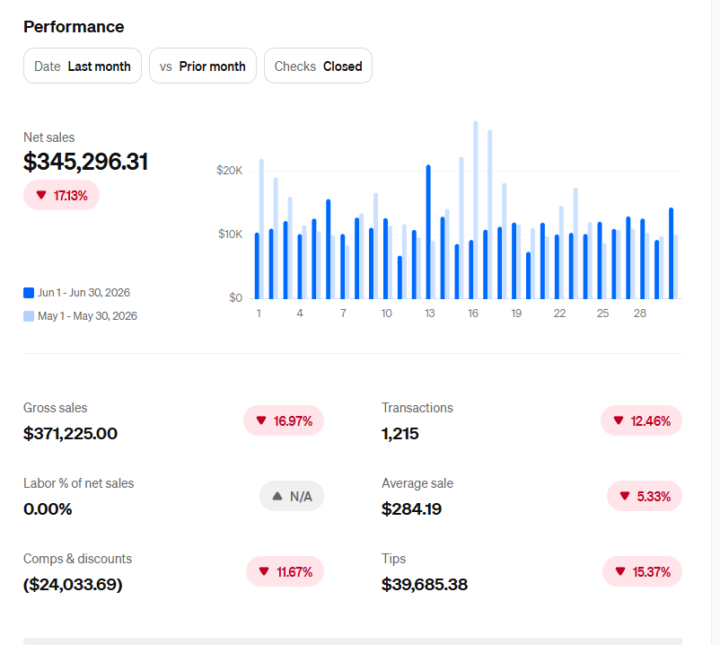
Task: Click the Comps & discounts 11.67% badge
Action: pos(285,572)
